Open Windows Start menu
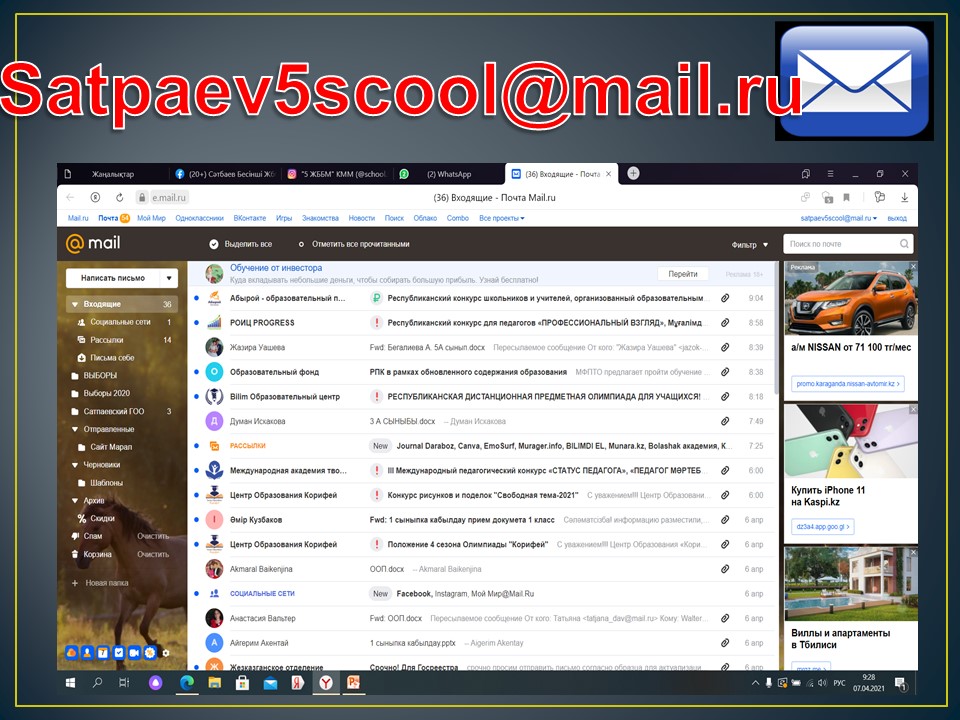Image resolution: width=960 pixels, height=720 pixels. [70, 683]
